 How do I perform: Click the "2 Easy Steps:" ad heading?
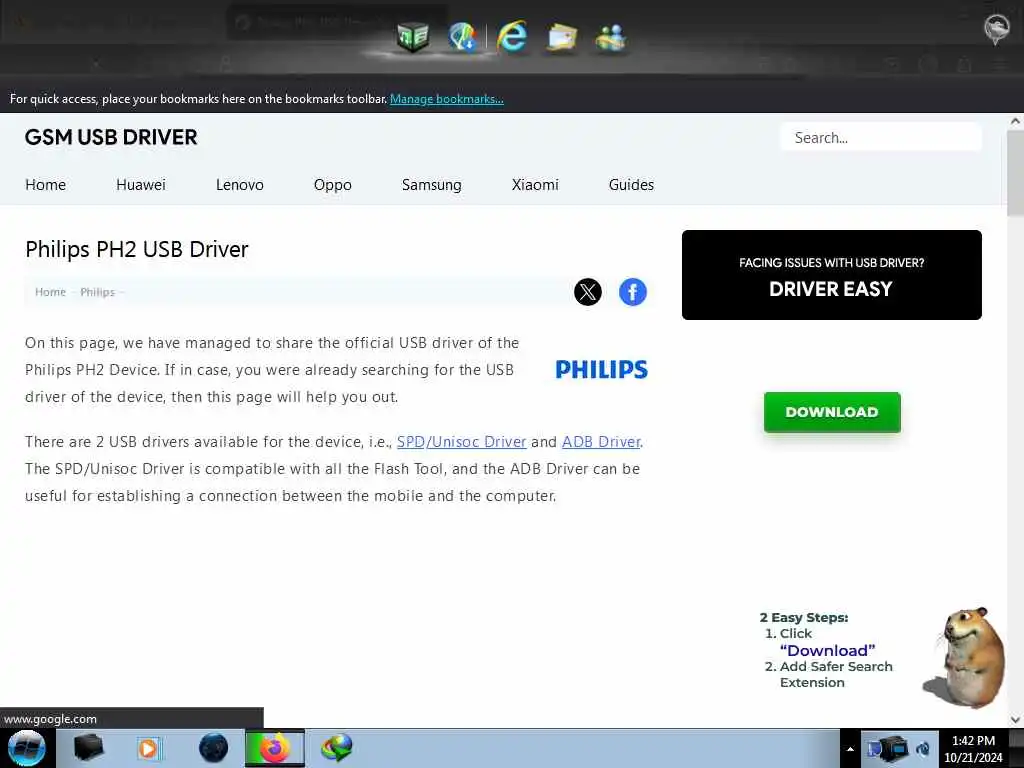click(x=804, y=617)
